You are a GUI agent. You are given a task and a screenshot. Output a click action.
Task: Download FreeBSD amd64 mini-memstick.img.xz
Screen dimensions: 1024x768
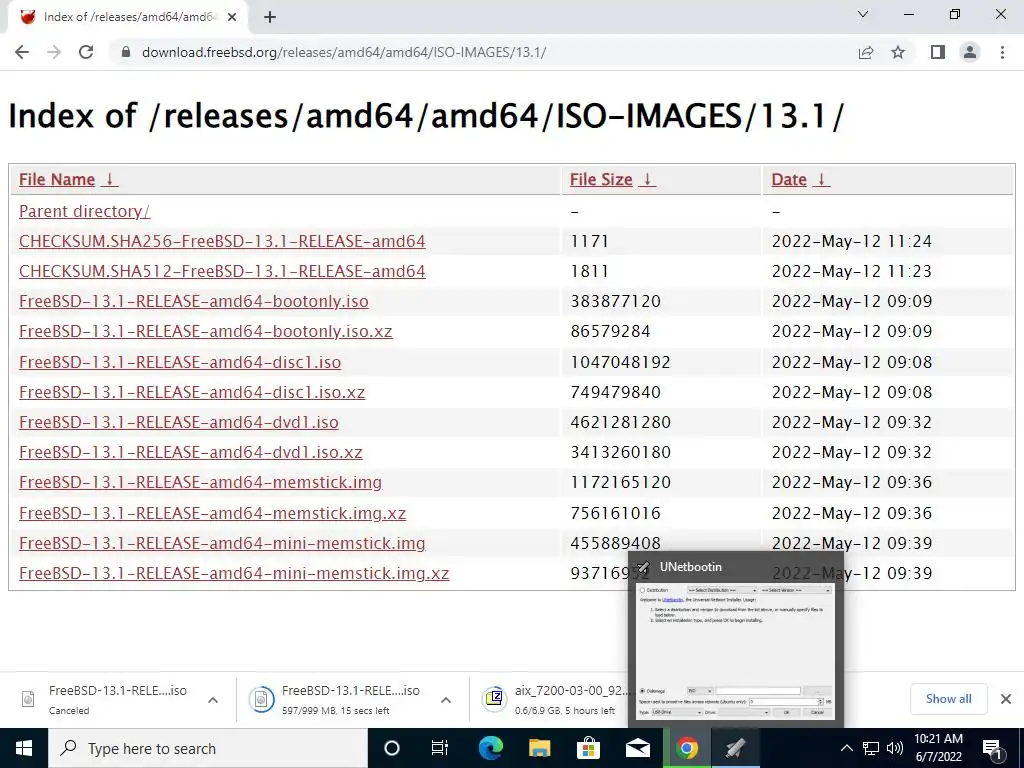234,573
